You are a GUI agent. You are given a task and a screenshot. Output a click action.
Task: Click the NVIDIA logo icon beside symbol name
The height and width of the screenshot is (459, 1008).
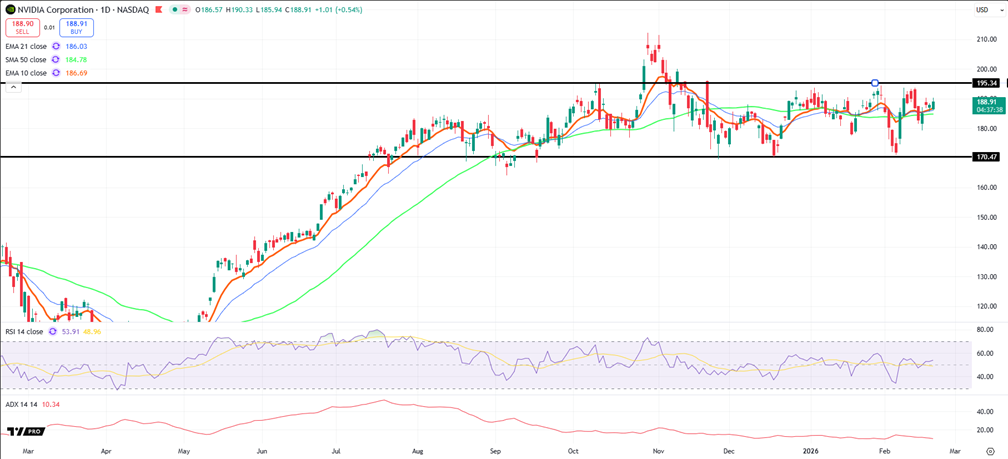[x=10, y=9]
